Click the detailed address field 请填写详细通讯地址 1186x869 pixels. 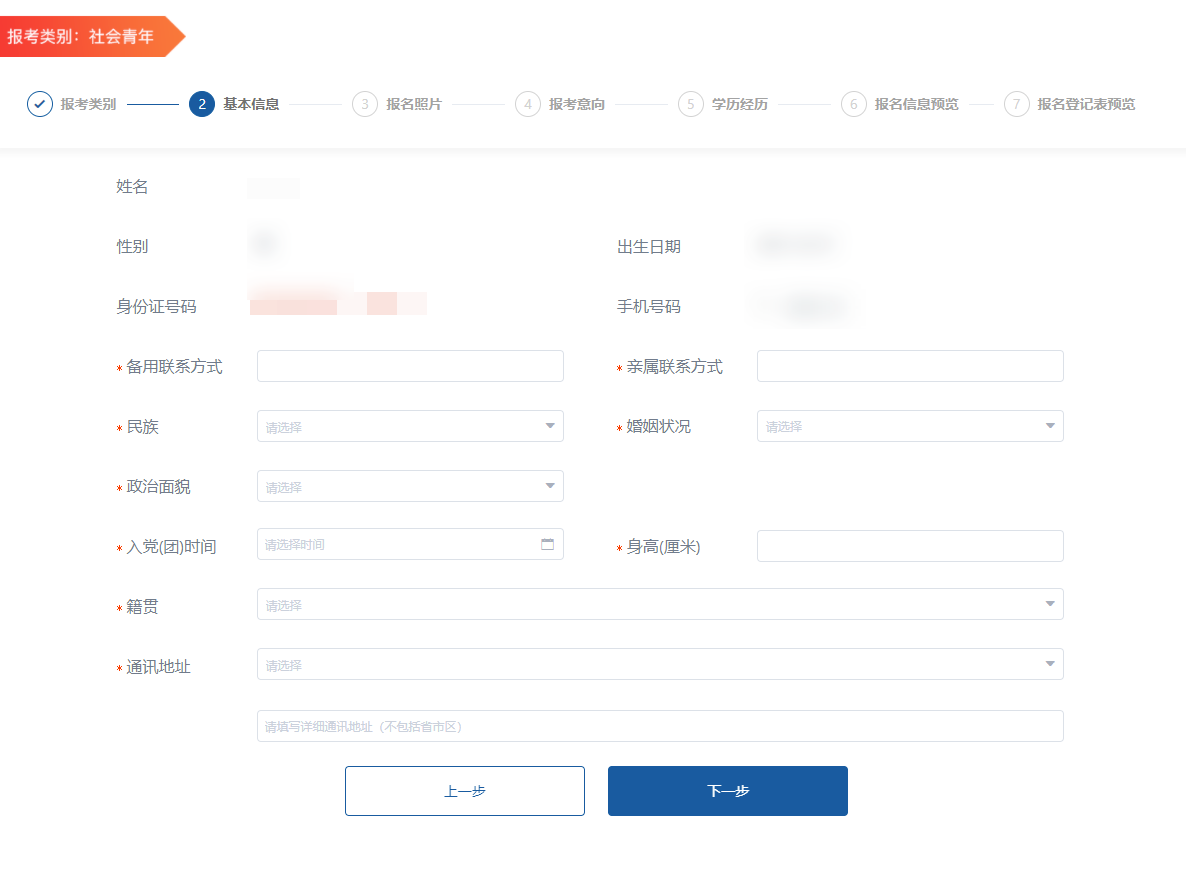coord(660,726)
